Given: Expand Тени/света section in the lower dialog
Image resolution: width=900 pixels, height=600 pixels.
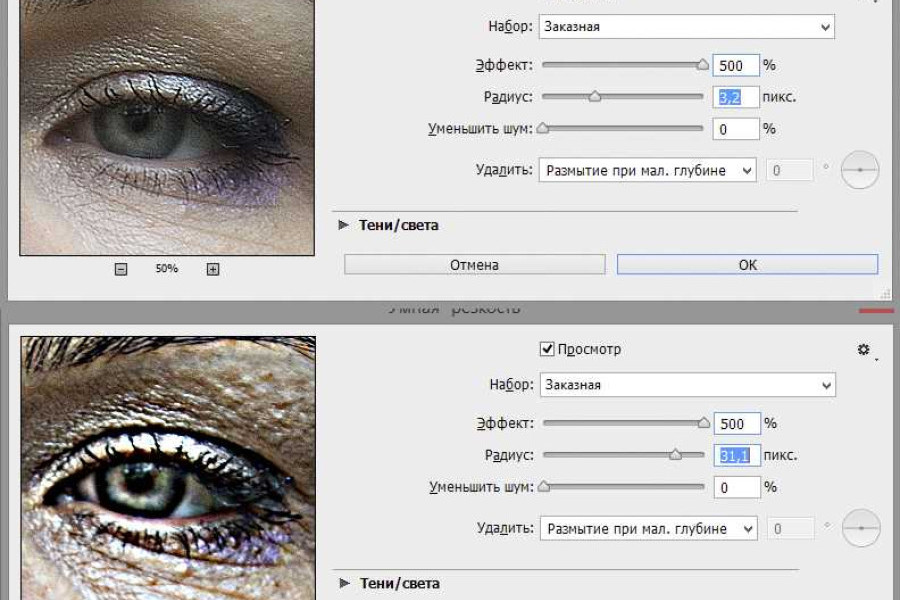Looking at the screenshot, I should 345,583.
